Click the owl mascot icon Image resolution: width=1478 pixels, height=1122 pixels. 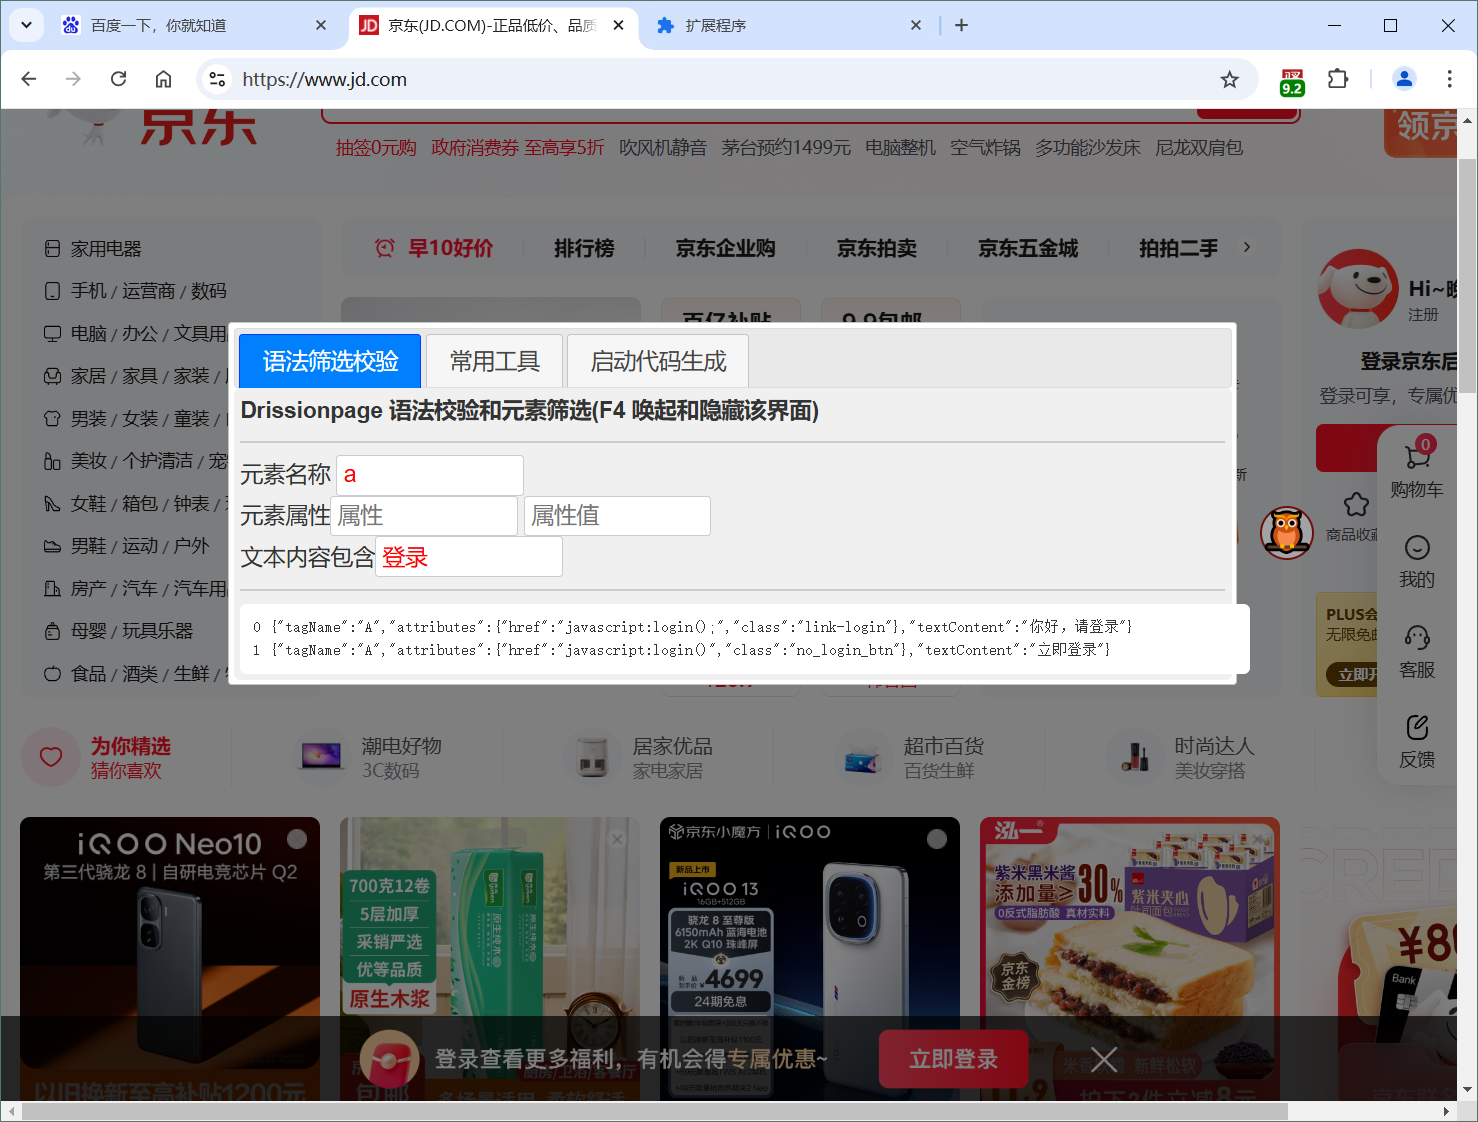click(x=1287, y=532)
